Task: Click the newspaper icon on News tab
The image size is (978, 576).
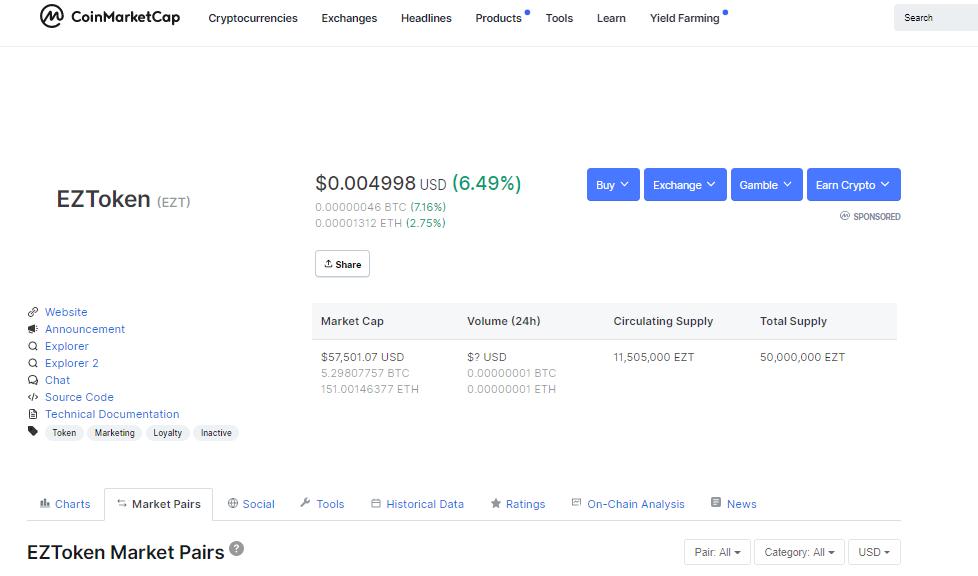Action: (x=716, y=502)
